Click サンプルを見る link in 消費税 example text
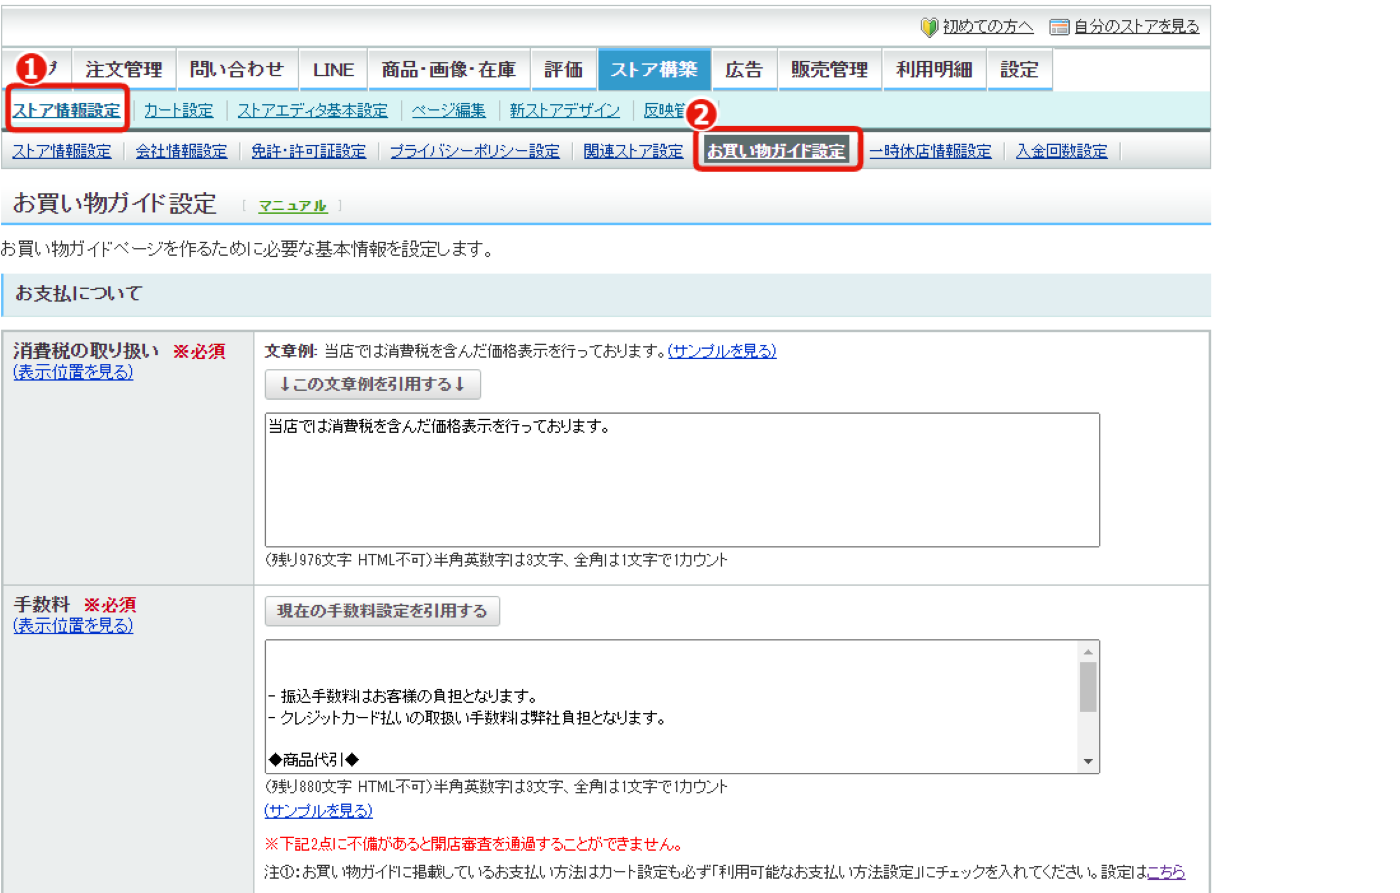Screen dimensions: 1400x893 click(x=722, y=351)
